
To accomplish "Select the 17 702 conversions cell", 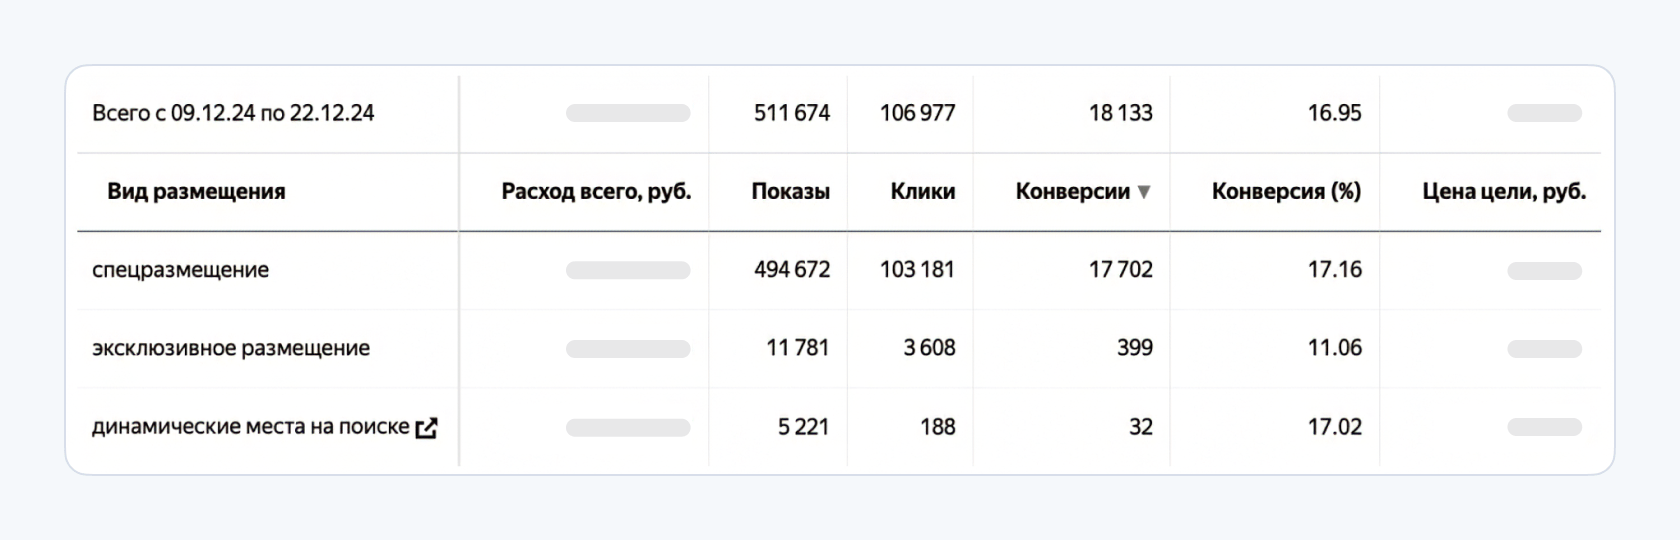I will [x=1120, y=270].
